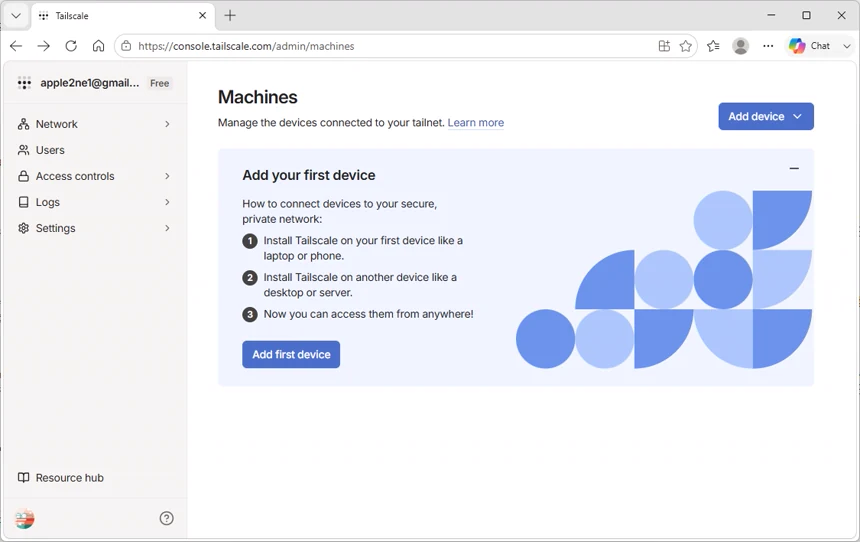Collapse the Add your first device card

tap(794, 168)
